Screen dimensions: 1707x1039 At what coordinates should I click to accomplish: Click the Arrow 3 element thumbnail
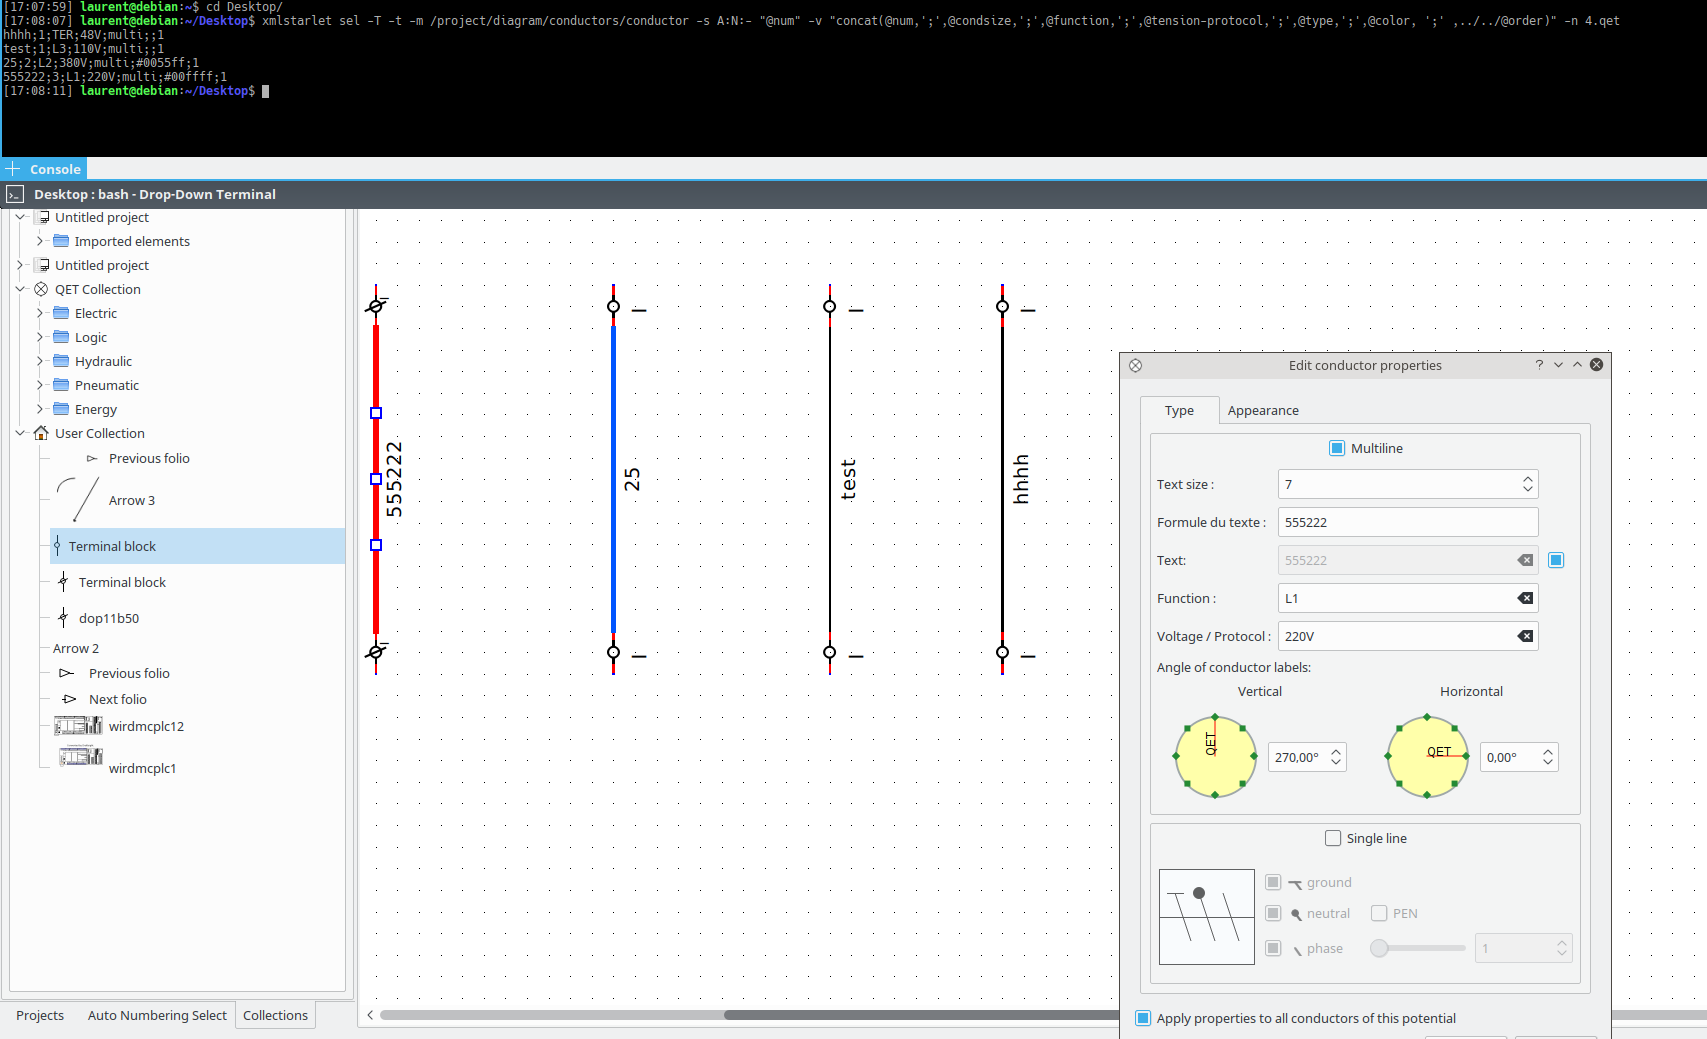pyautogui.click(x=78, y=499)
